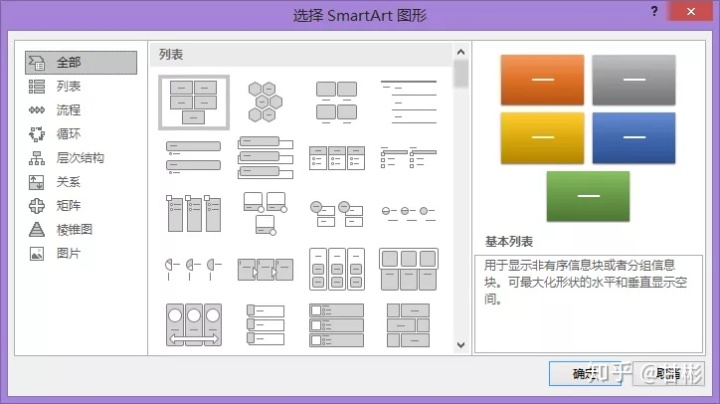Choose the vertical bullet list layout
Screen dimensions: 720x404
[x=193, y=158]
